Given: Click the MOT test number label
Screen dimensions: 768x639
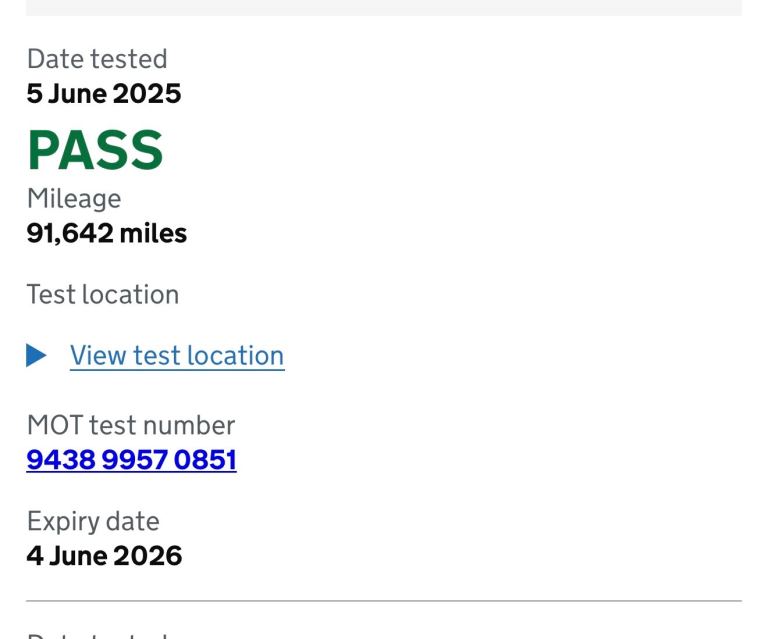Looking at the screenshot, I should click(130, 425).
